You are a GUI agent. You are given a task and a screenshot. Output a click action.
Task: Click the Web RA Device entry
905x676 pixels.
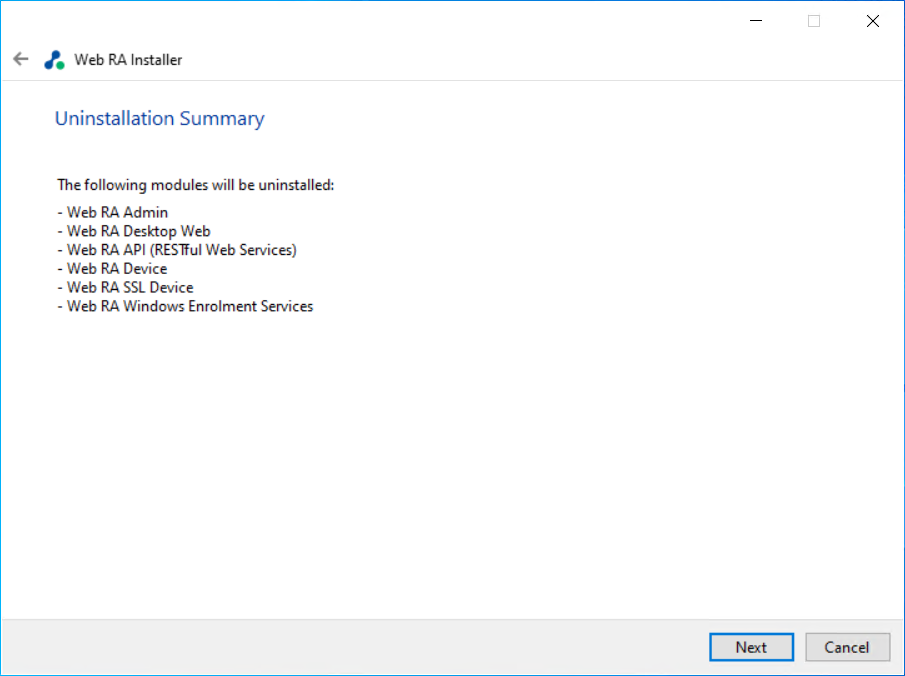[113, 268]
